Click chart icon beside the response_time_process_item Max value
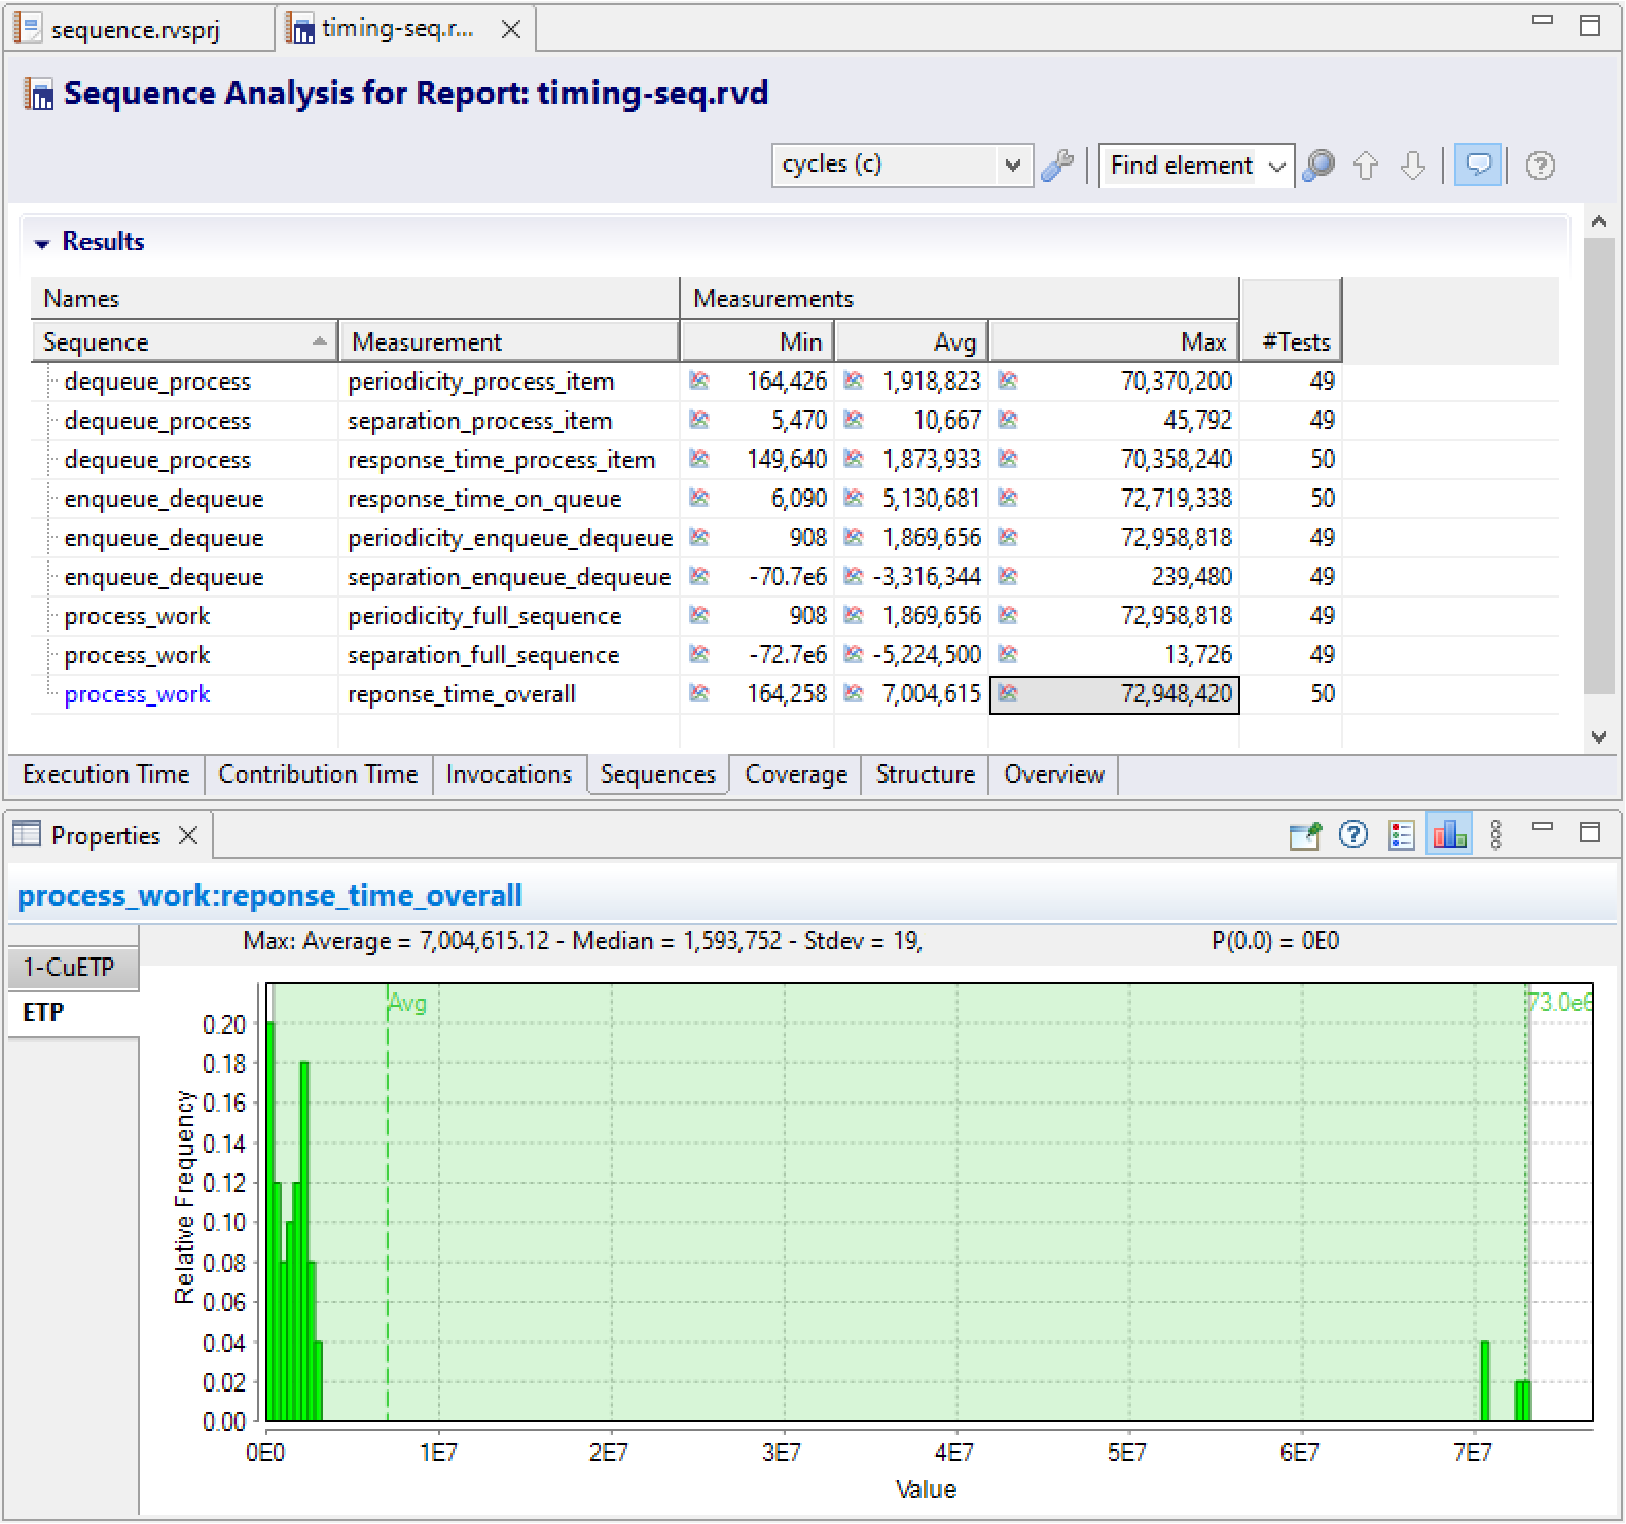1626x1524 pixels. tap(1008, 458)
